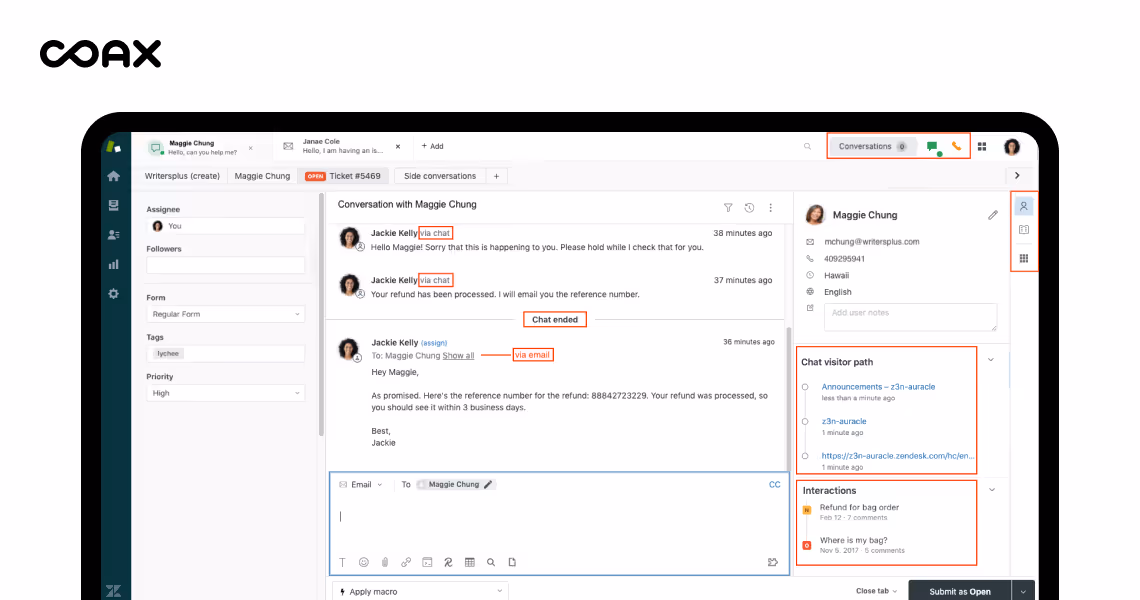Click the orange phone talk icon
The image size is (1140, 600).
(956, 146)
